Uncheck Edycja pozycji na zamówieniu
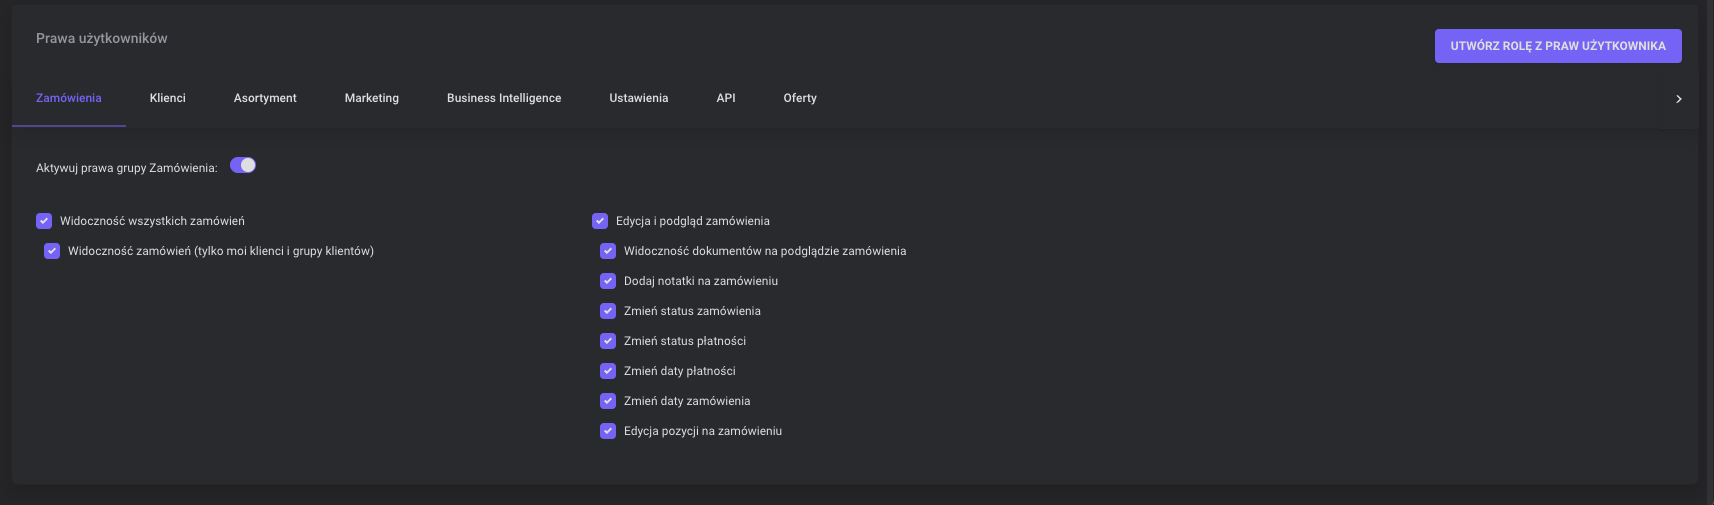The height and width of the screenshot is (505, 1714). [608, 431]
